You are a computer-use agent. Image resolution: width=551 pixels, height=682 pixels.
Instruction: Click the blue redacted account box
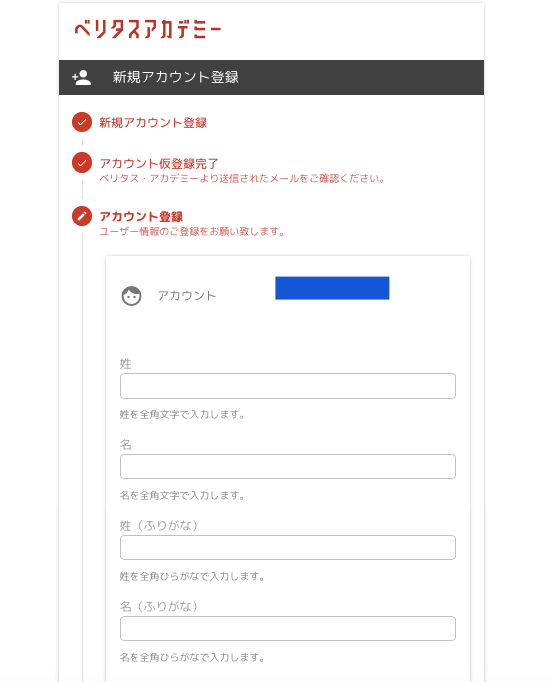coord(332,288)
